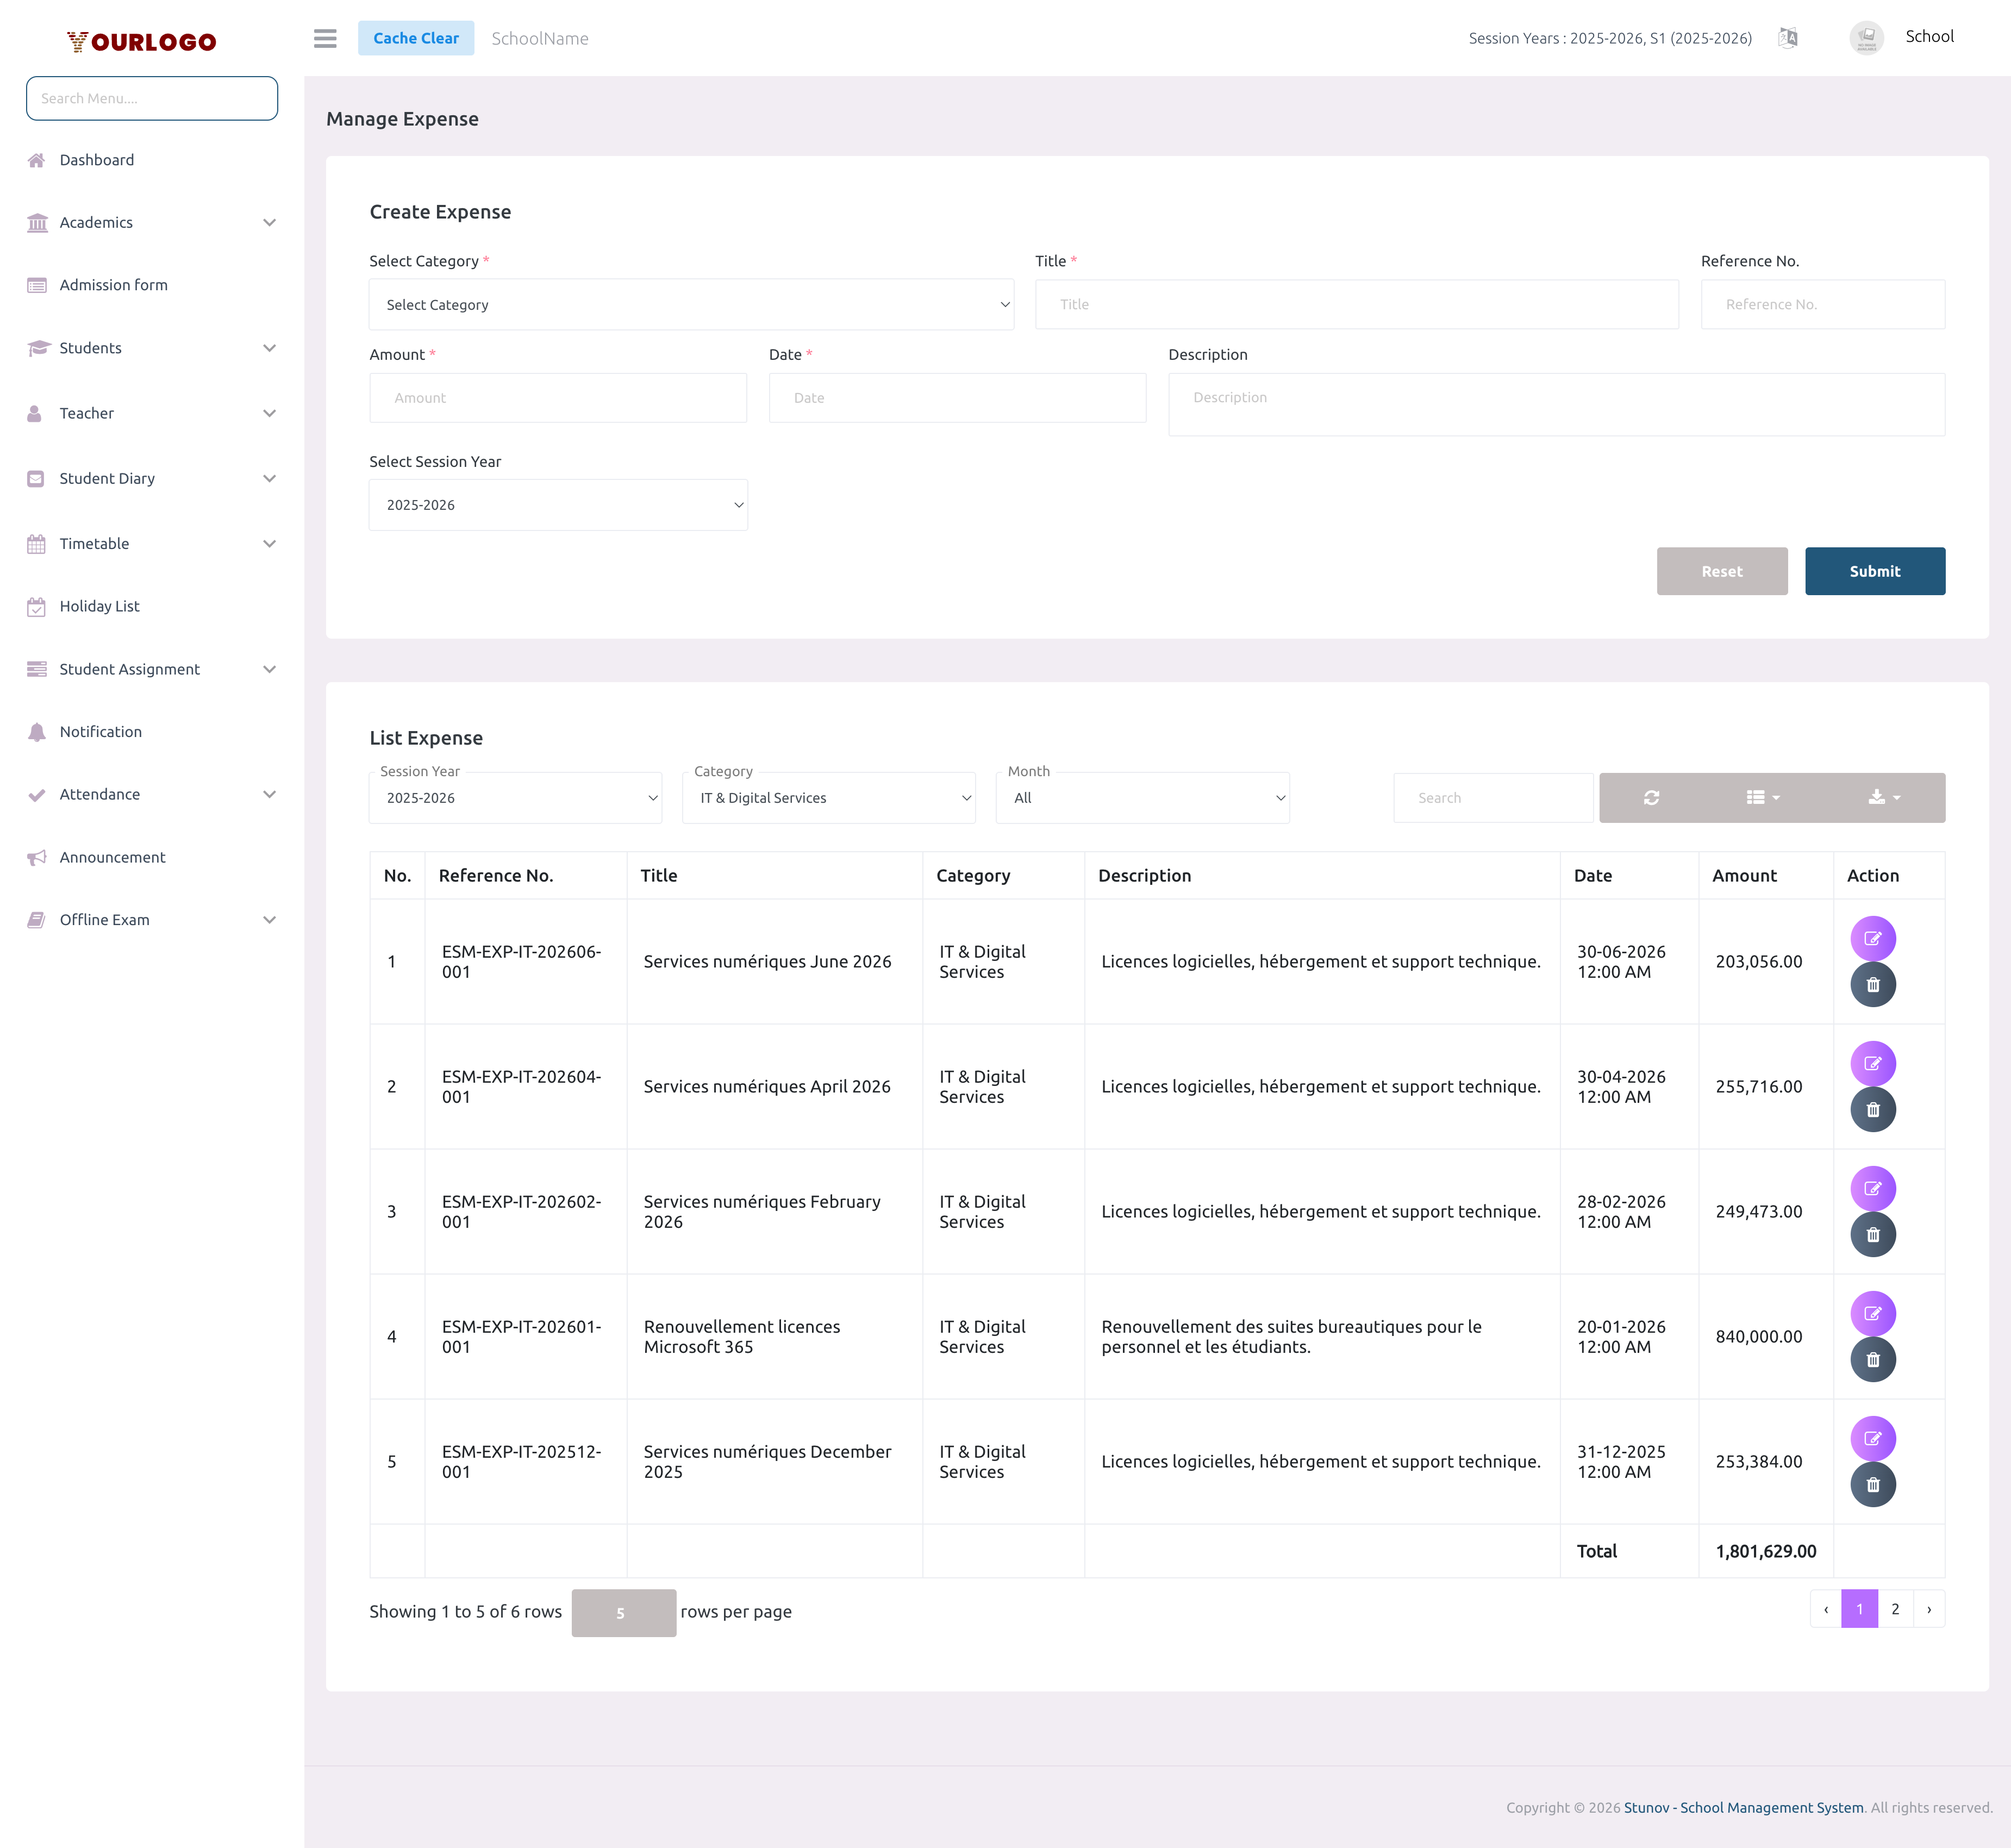The image size is (2011, 1848).
Task: Select the Holiday List calendar icon
Action: tap(36, 605)
